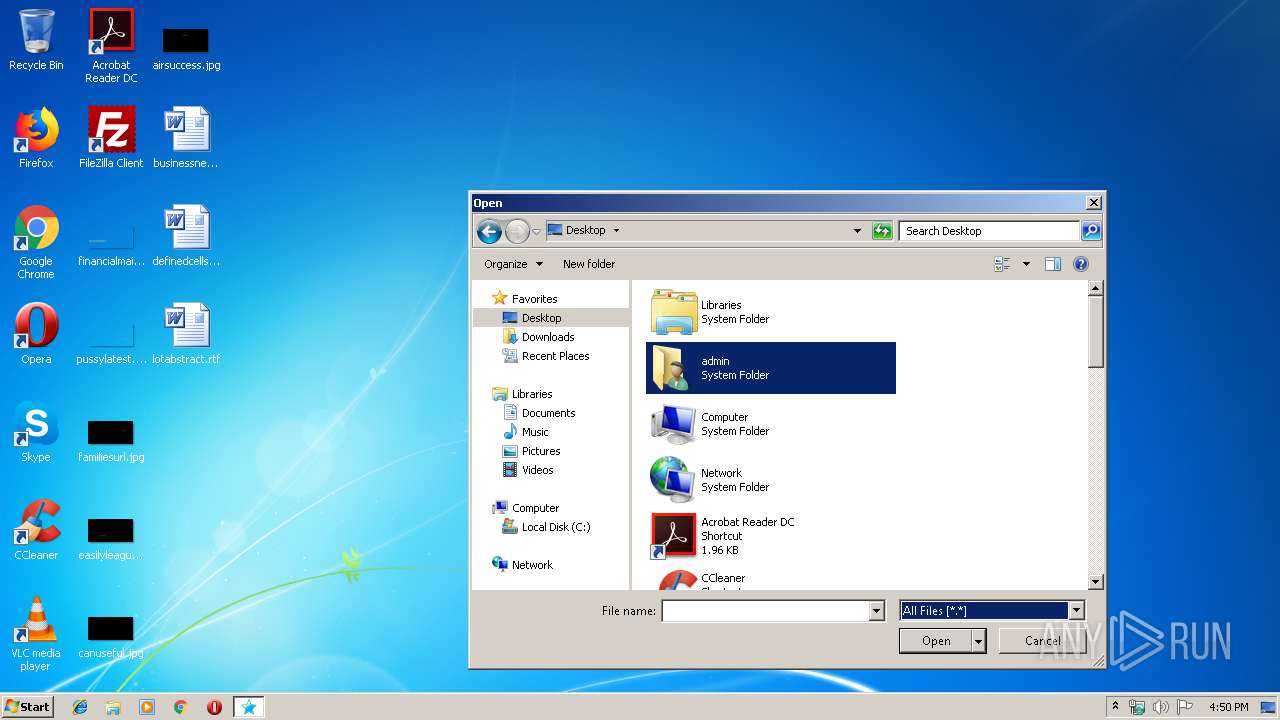Expand the recent locations dropdown near nav arrows
The image size is (1280, 720).
pos(536,232)
